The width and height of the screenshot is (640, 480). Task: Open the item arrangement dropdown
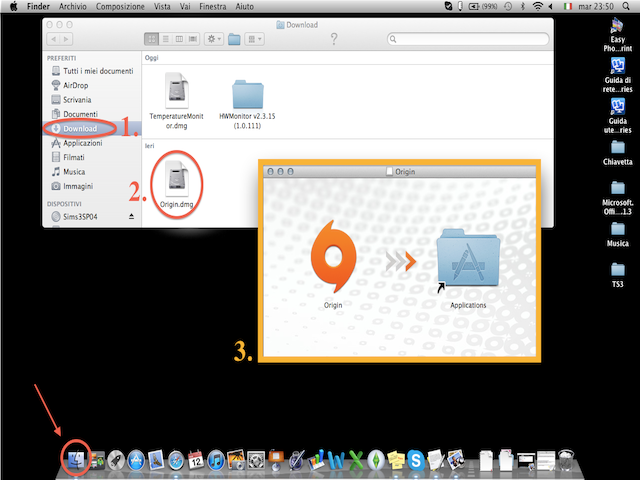254,39
